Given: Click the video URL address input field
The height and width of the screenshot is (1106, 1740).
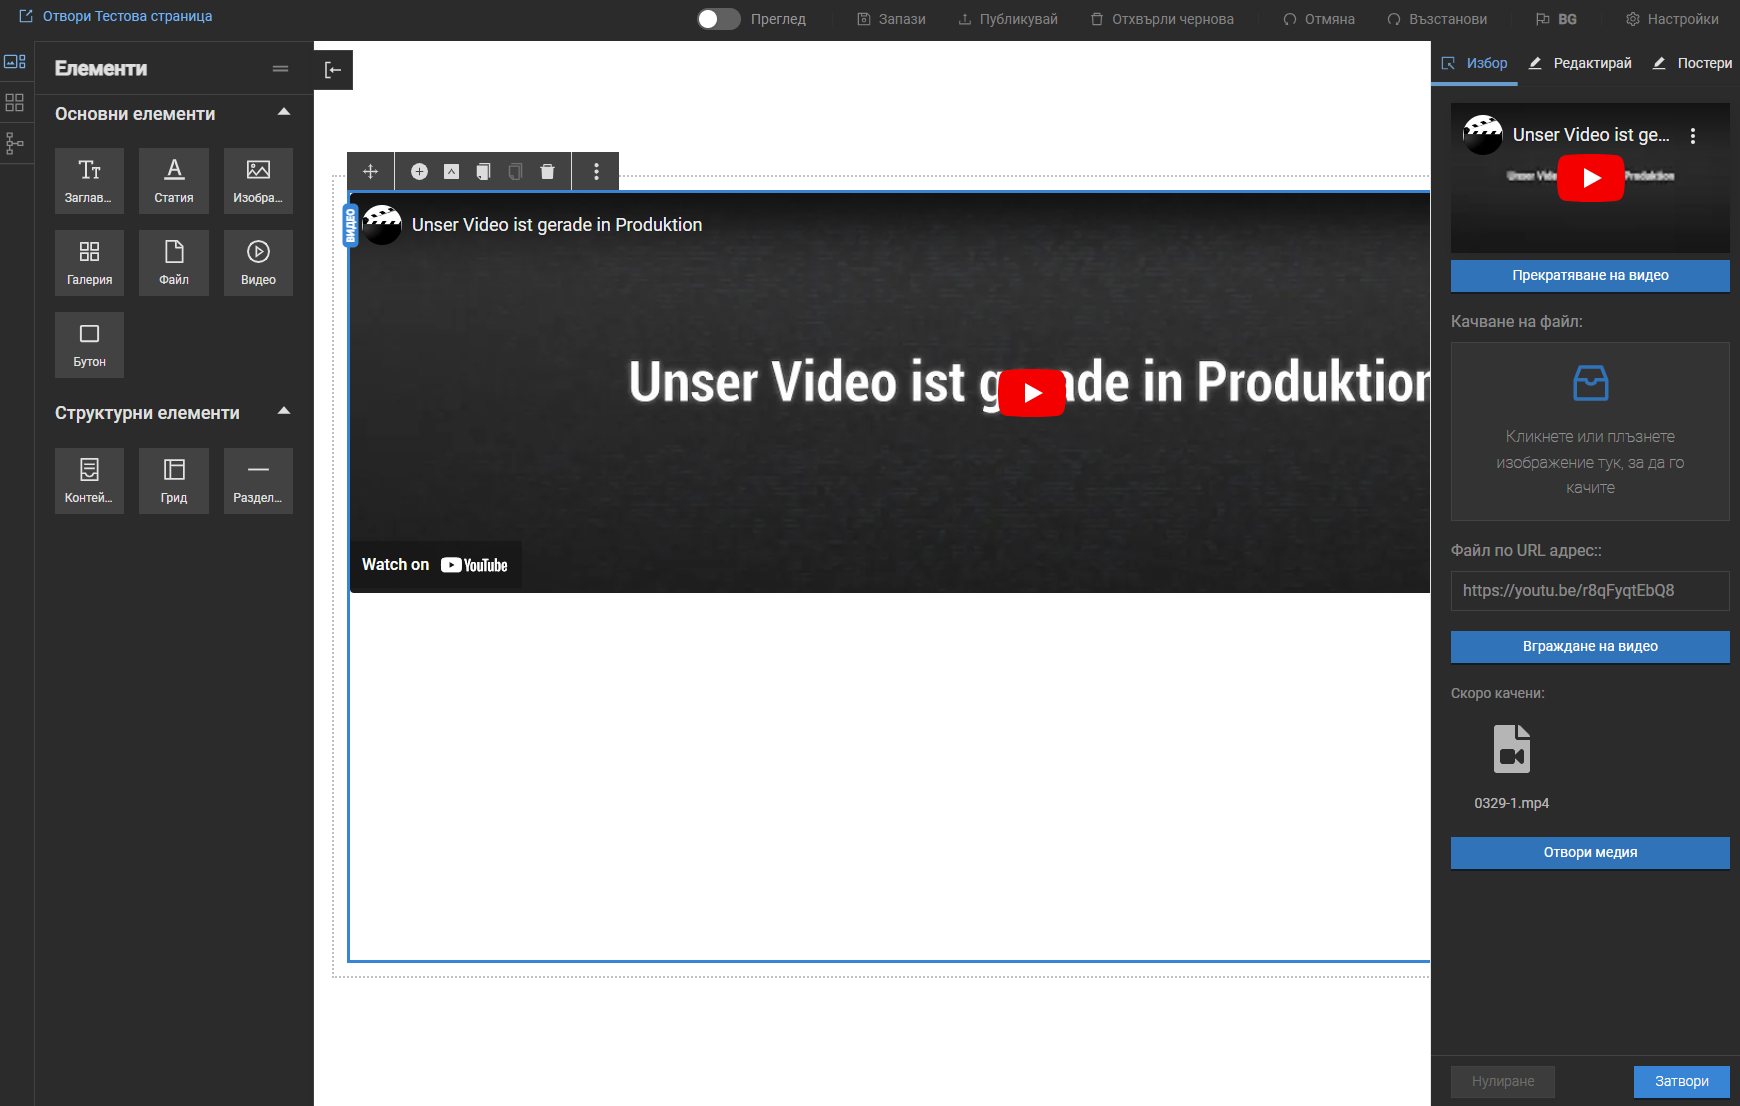Looking at the screenshot, I should (x=1590, y=591).
